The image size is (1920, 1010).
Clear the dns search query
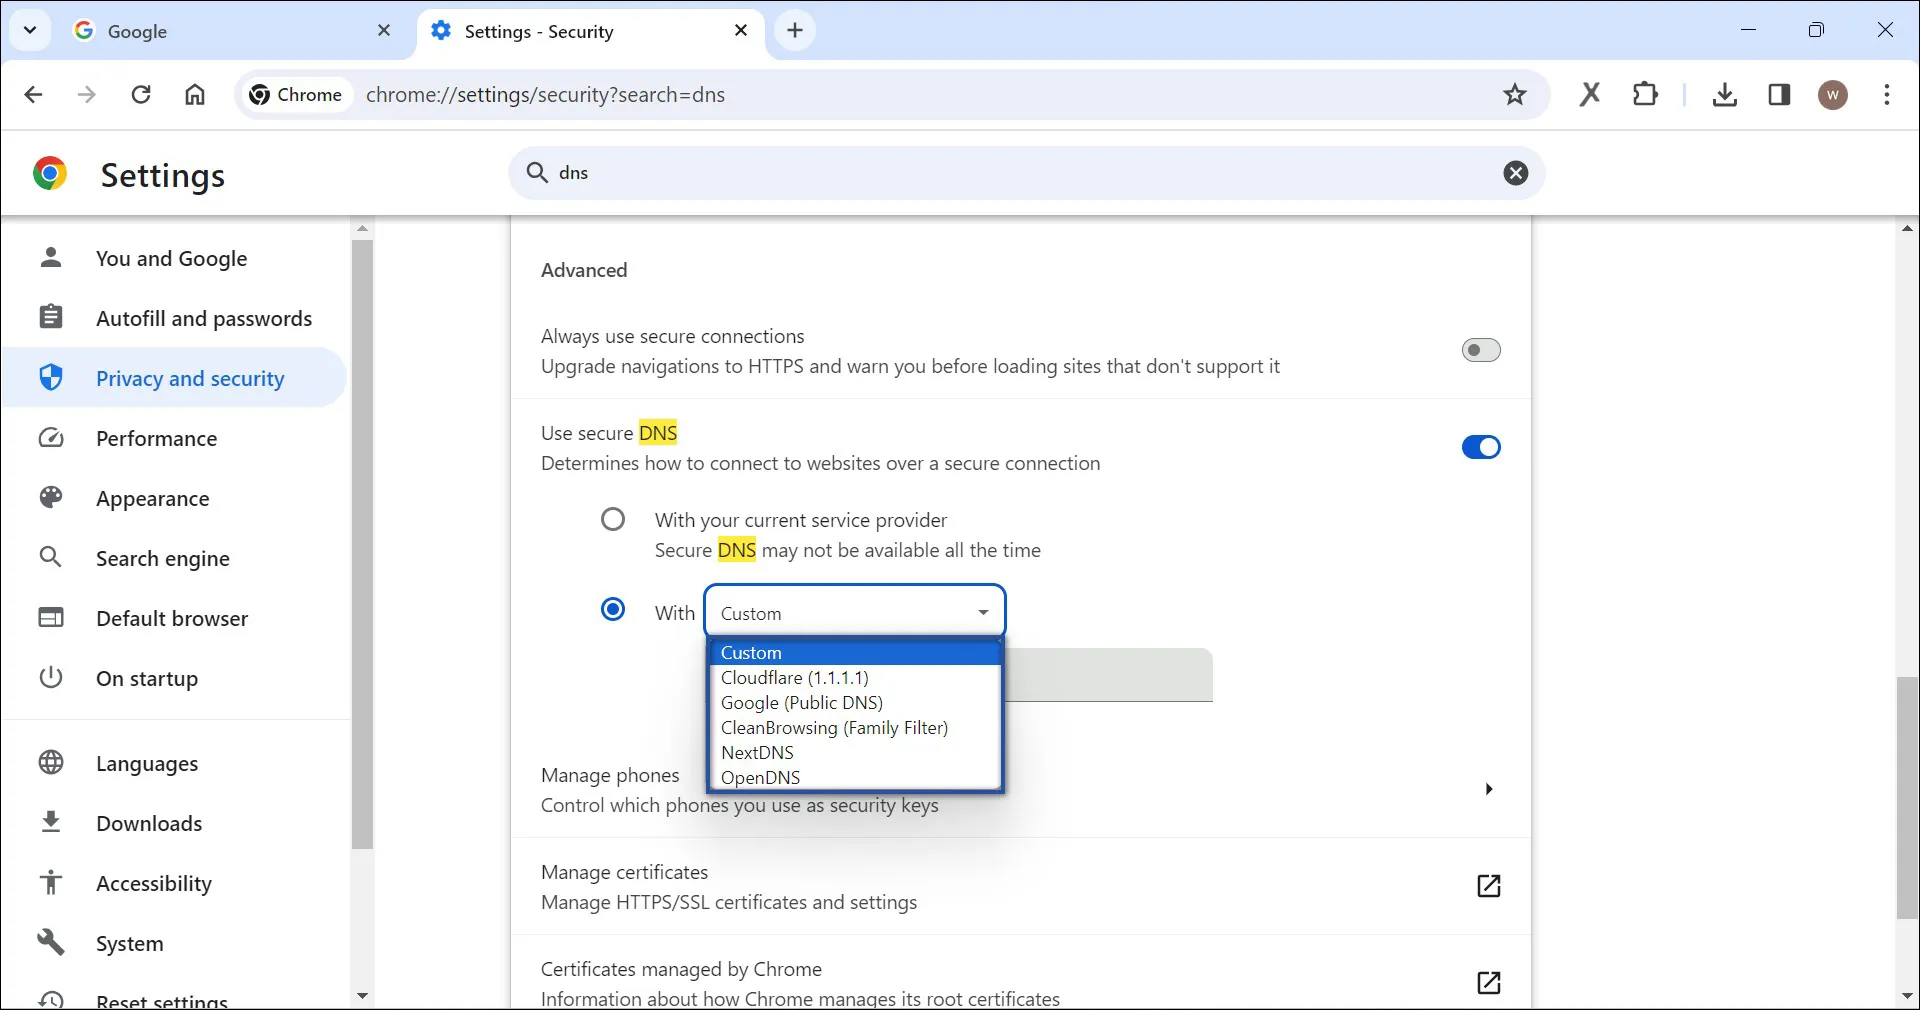point(1516,173)
